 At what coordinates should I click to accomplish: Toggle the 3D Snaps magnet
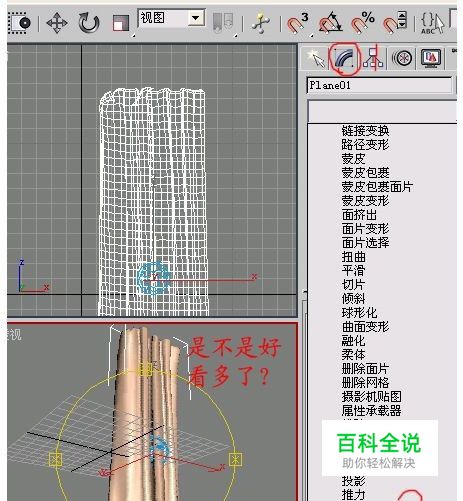(297, 23)
